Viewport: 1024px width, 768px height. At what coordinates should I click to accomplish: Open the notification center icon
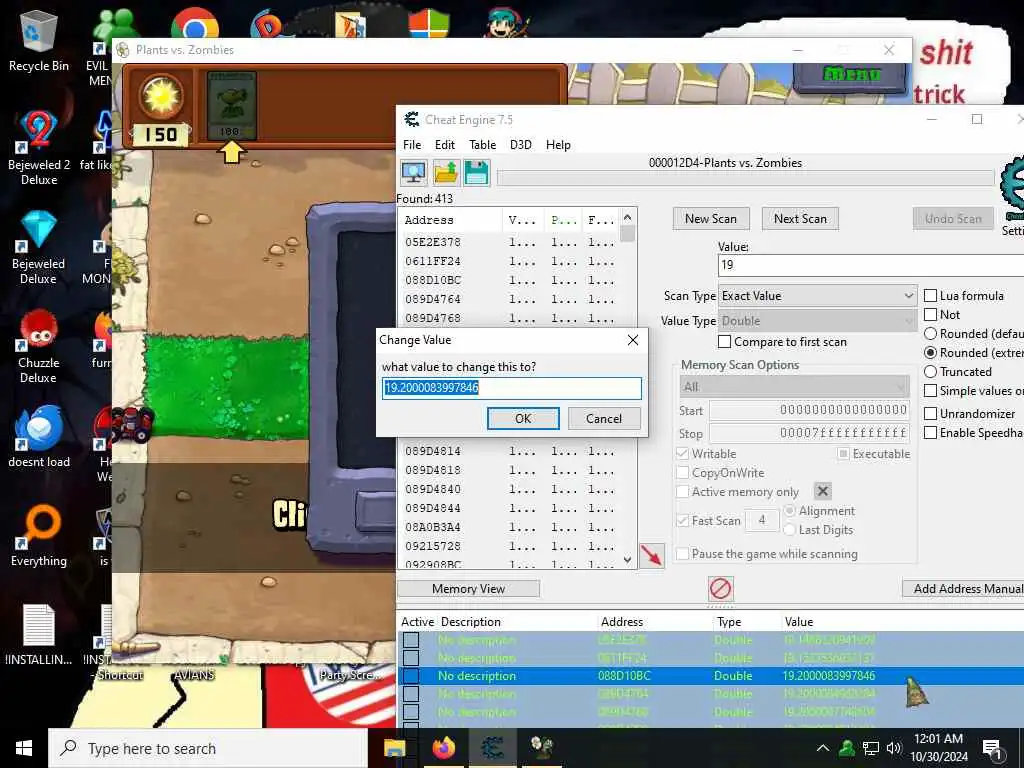coord(993,749)
